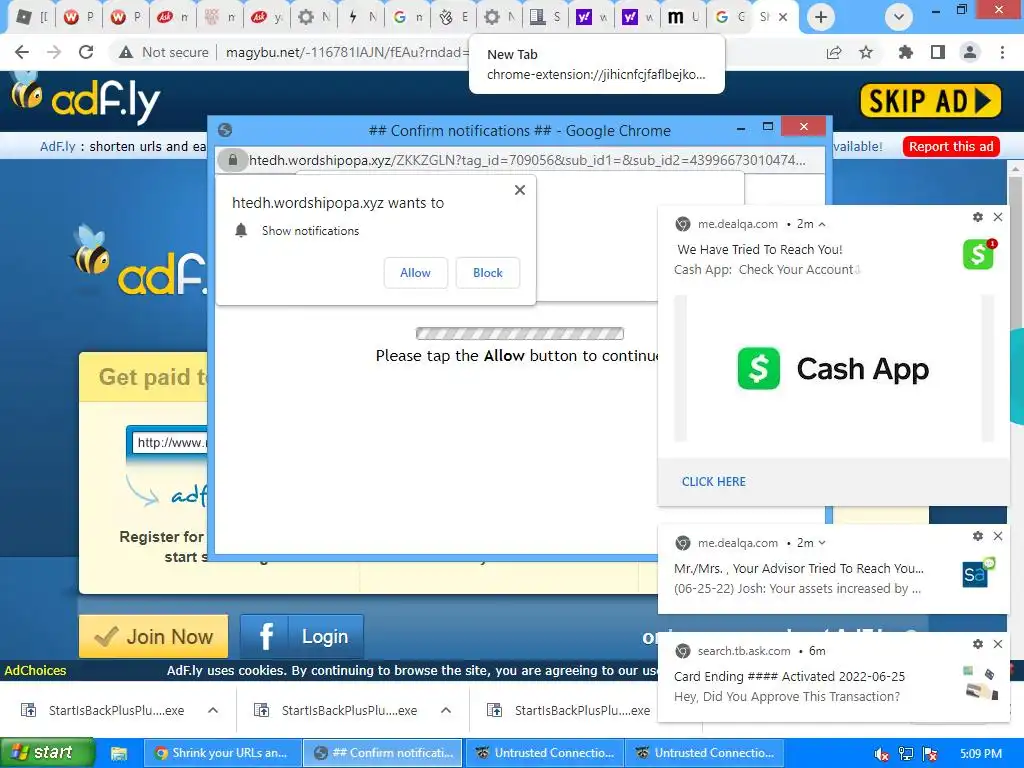
Task: Open settings gear on Advisor notification
Action: 978,536
